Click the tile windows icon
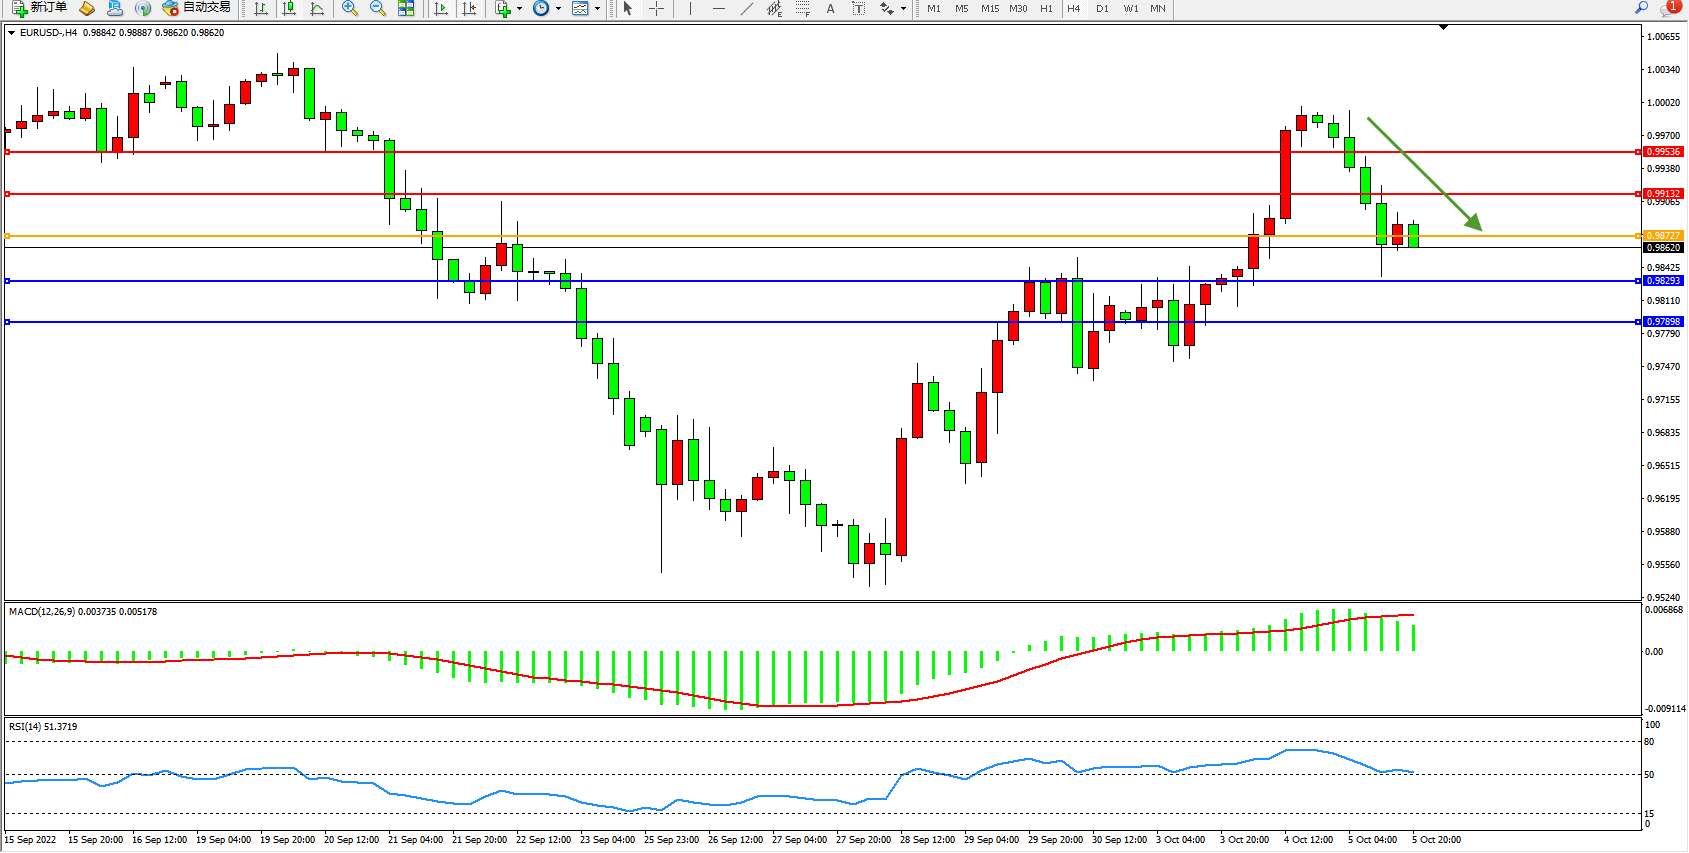1689x853 pixels. coord(406,8)
